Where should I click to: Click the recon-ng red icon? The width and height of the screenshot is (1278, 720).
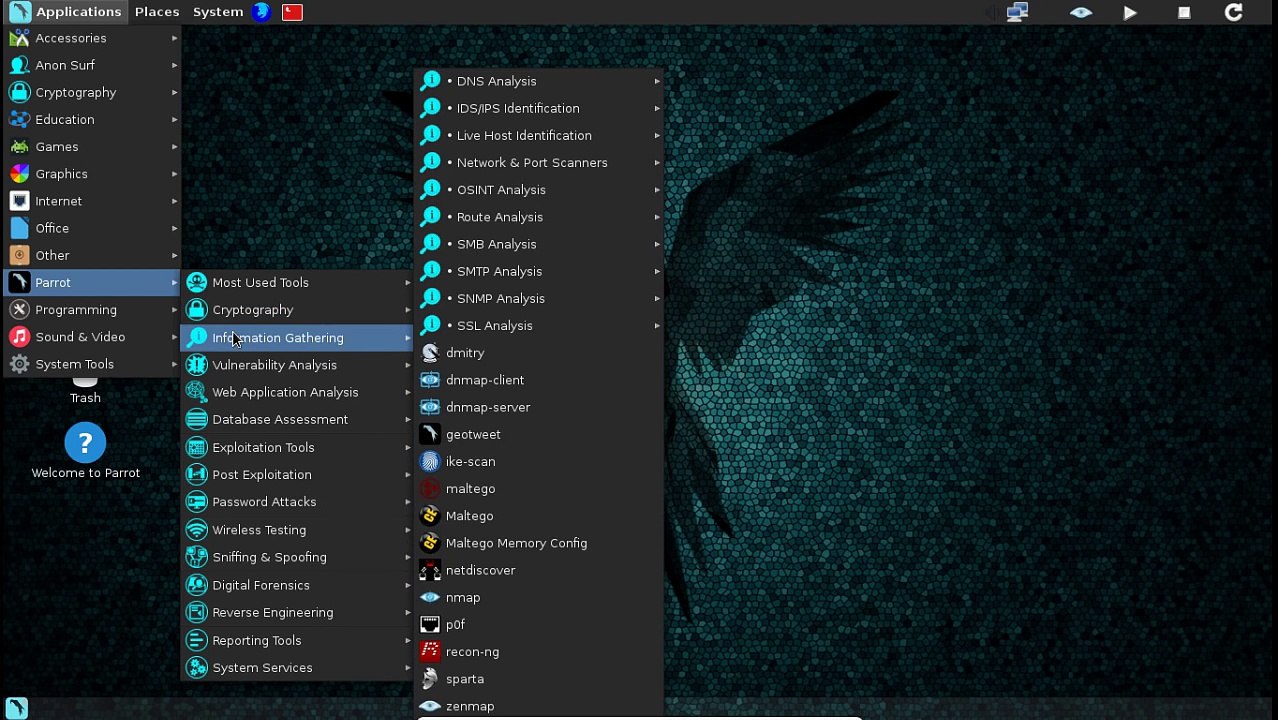point(430,651)
